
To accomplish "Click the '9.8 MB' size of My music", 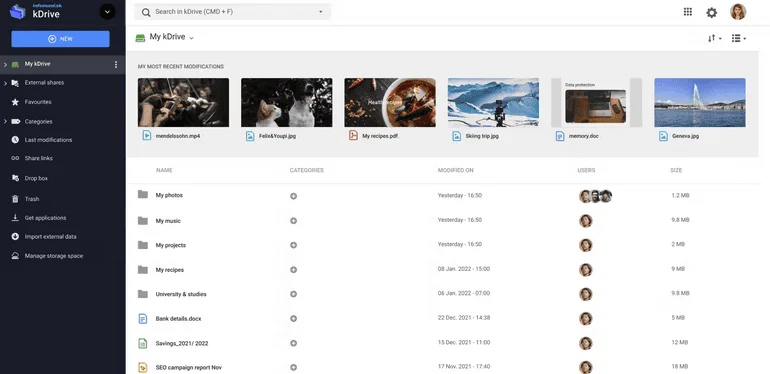I will pos(680,220).
